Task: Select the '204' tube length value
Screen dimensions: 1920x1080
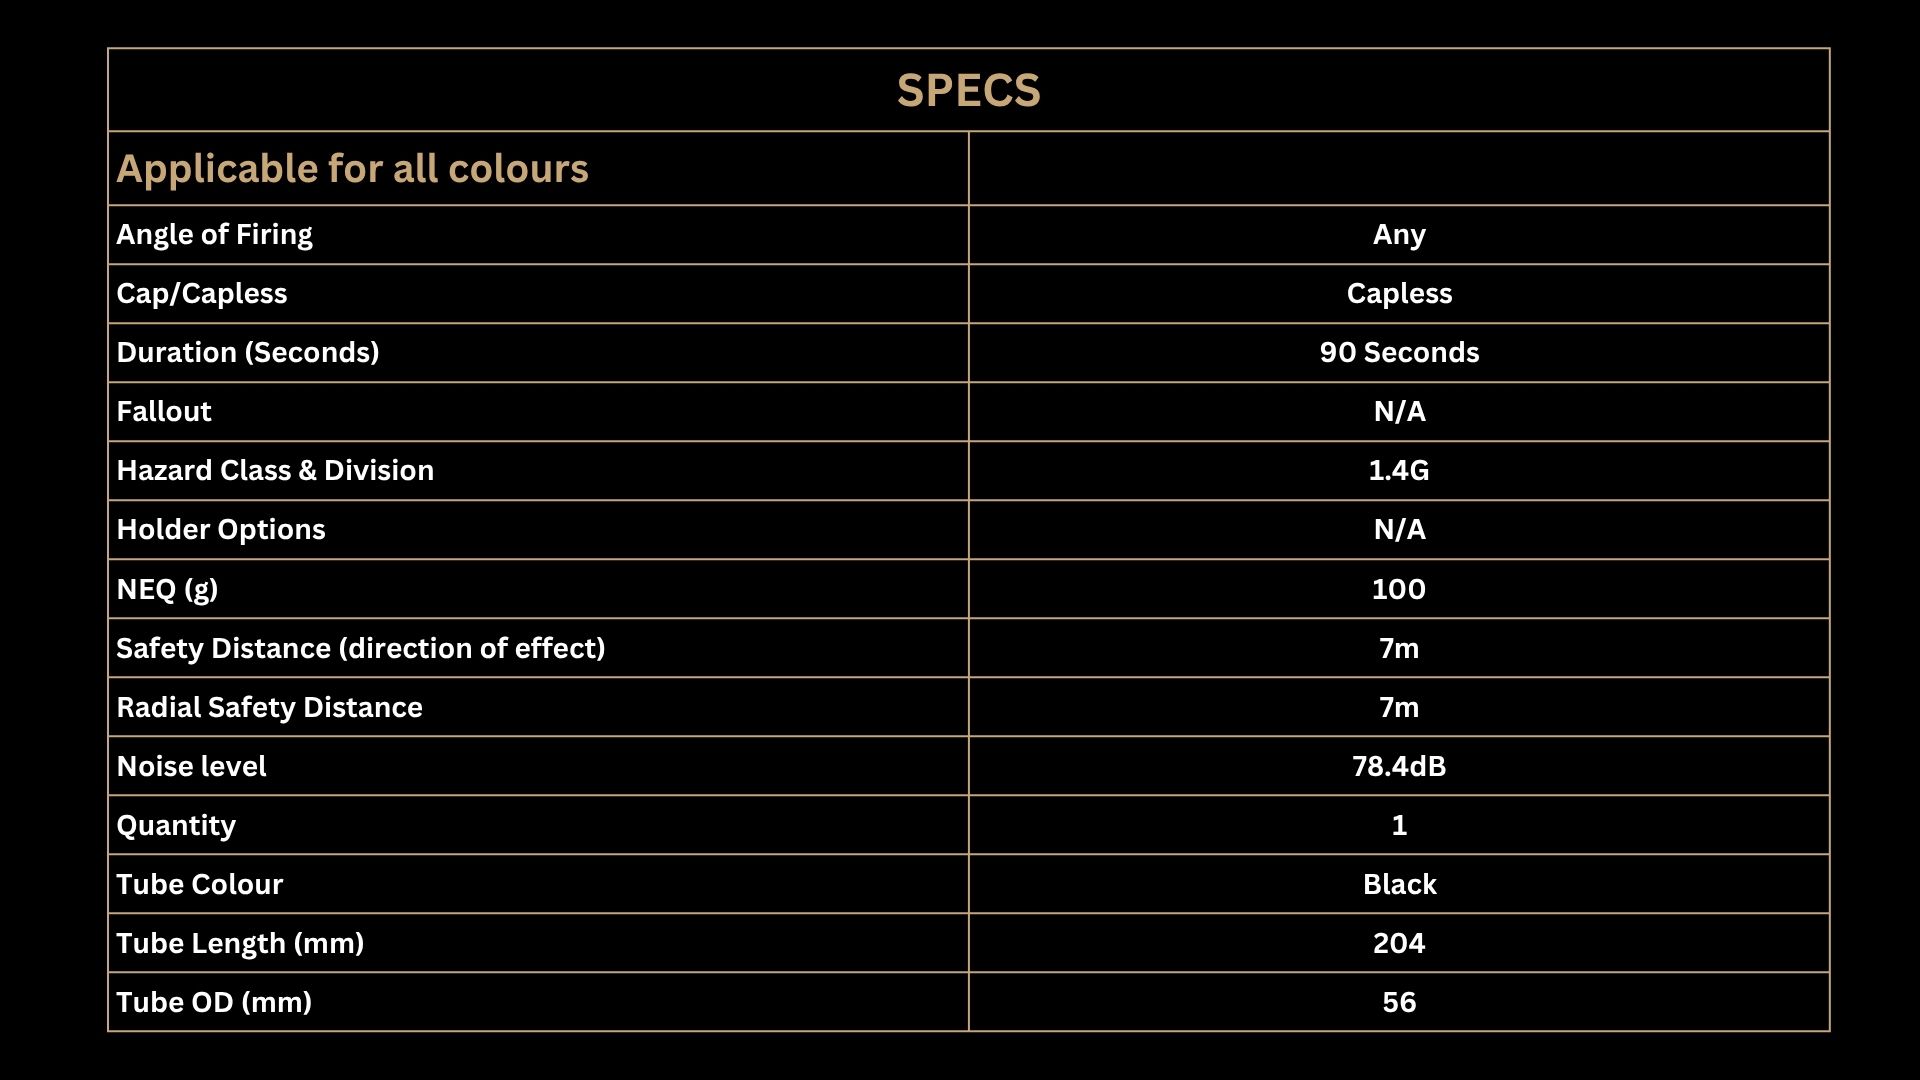Action: 1399,944
